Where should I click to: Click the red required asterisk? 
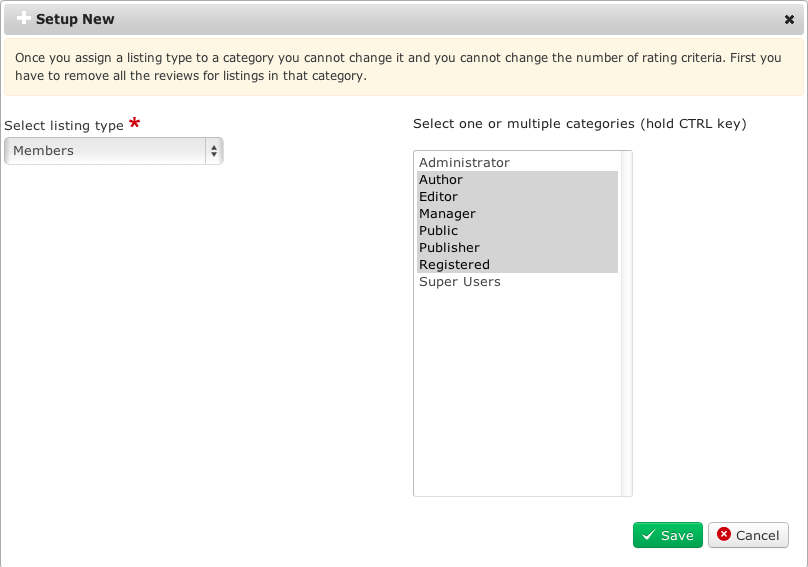click(x=134, y=124)
